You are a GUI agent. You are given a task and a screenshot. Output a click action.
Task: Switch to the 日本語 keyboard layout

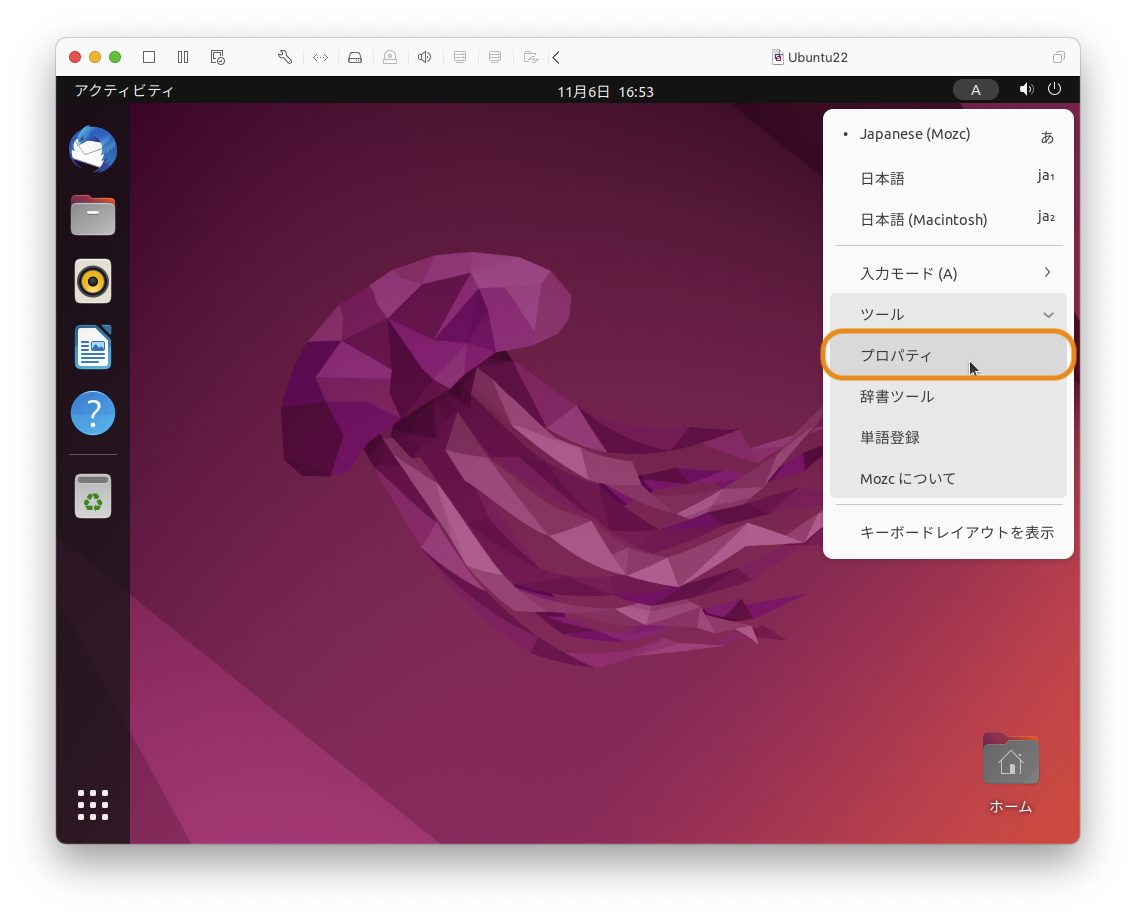(882, 178)
